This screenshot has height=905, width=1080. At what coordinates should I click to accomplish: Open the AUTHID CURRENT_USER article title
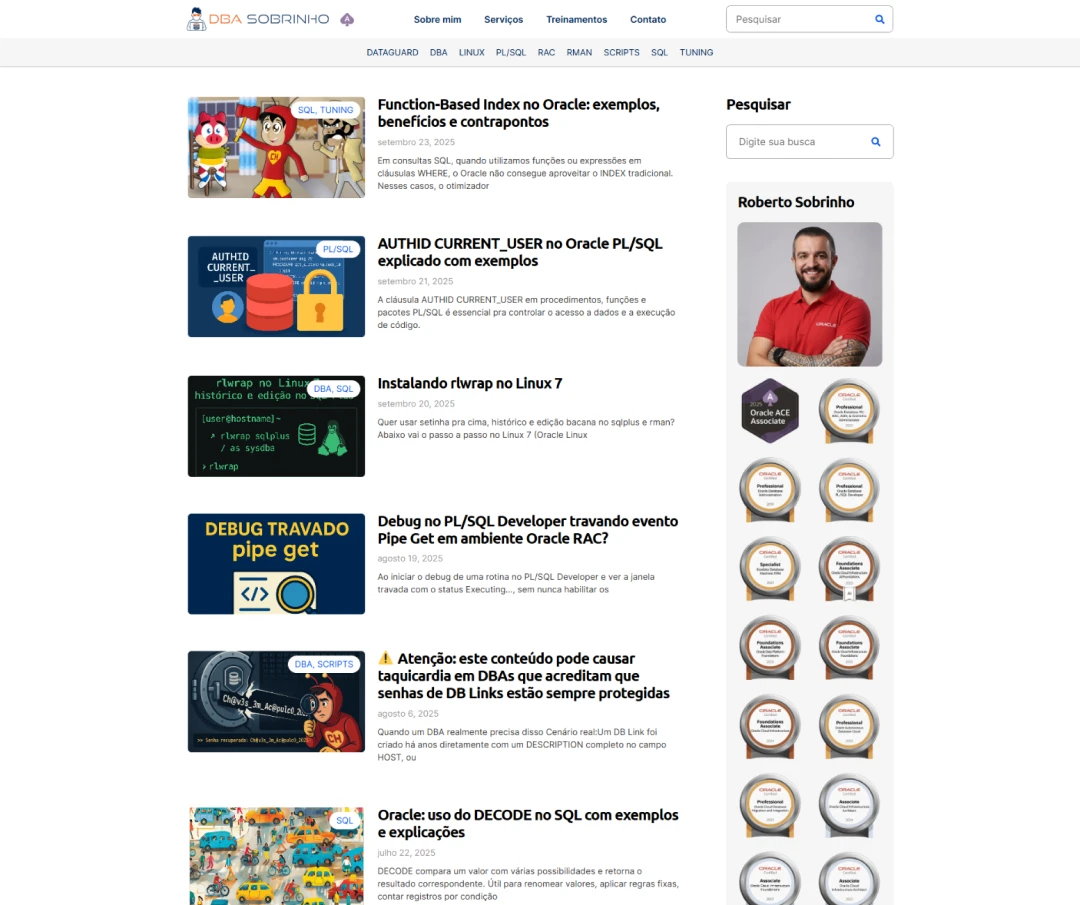point(519,252)
